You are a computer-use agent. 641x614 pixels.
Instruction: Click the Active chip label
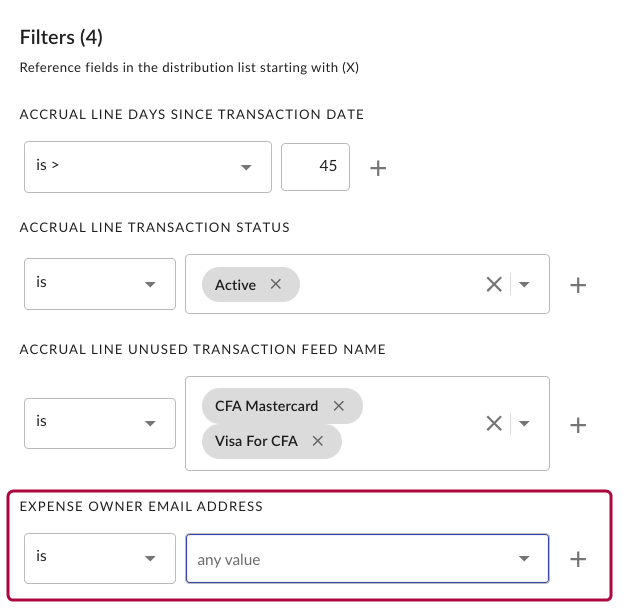pyautogui.click(x=235, y=285)
